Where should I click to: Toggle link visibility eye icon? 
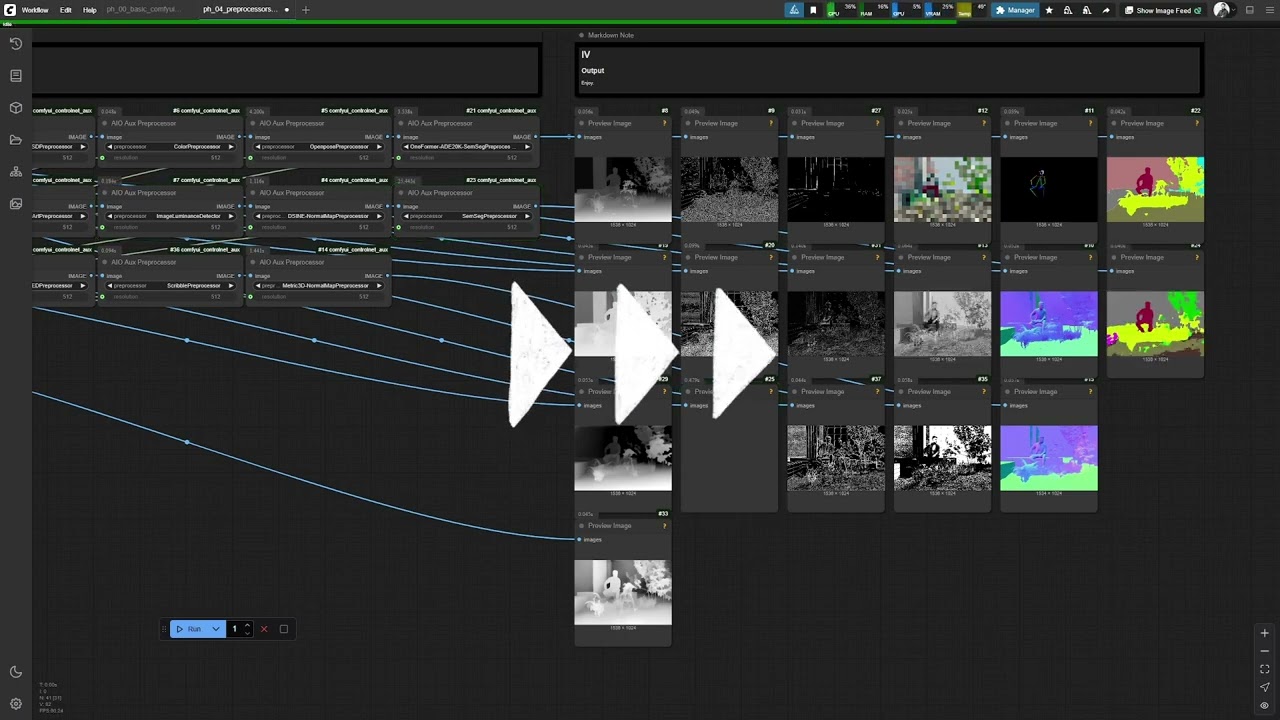pyautogui.click(x=1264, y=705)
